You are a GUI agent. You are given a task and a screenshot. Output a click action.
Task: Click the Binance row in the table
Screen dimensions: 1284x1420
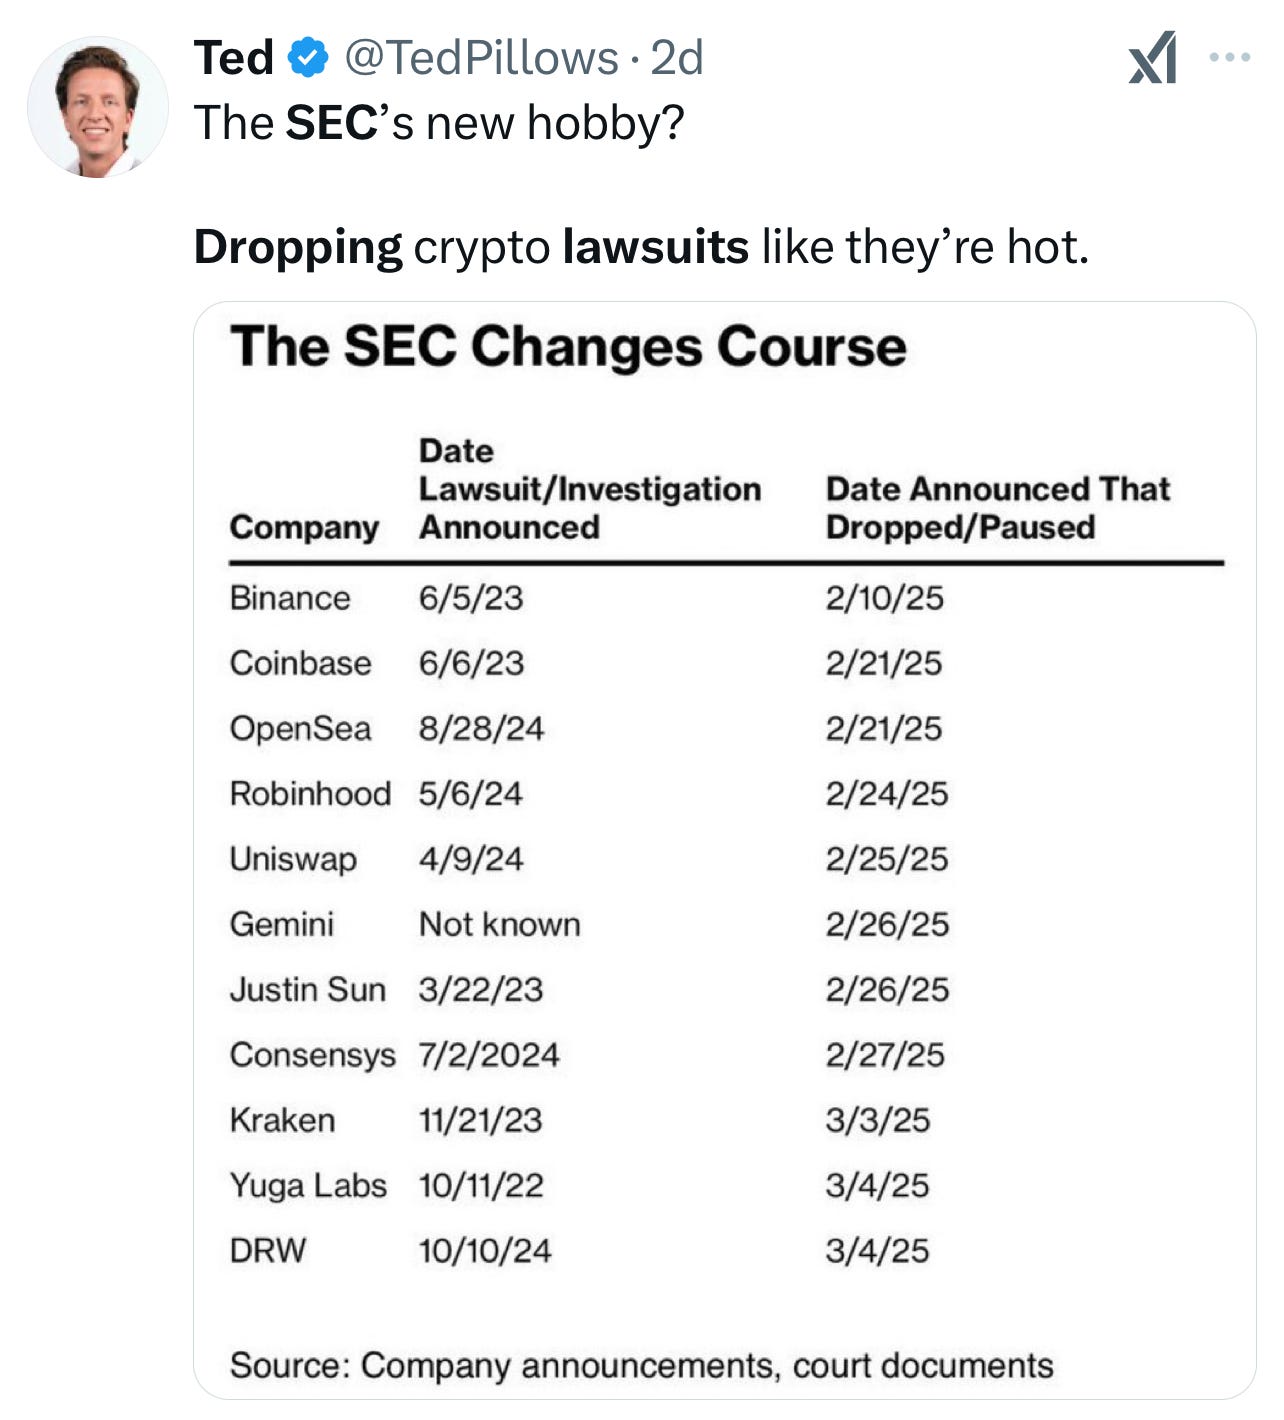(726, 598)
